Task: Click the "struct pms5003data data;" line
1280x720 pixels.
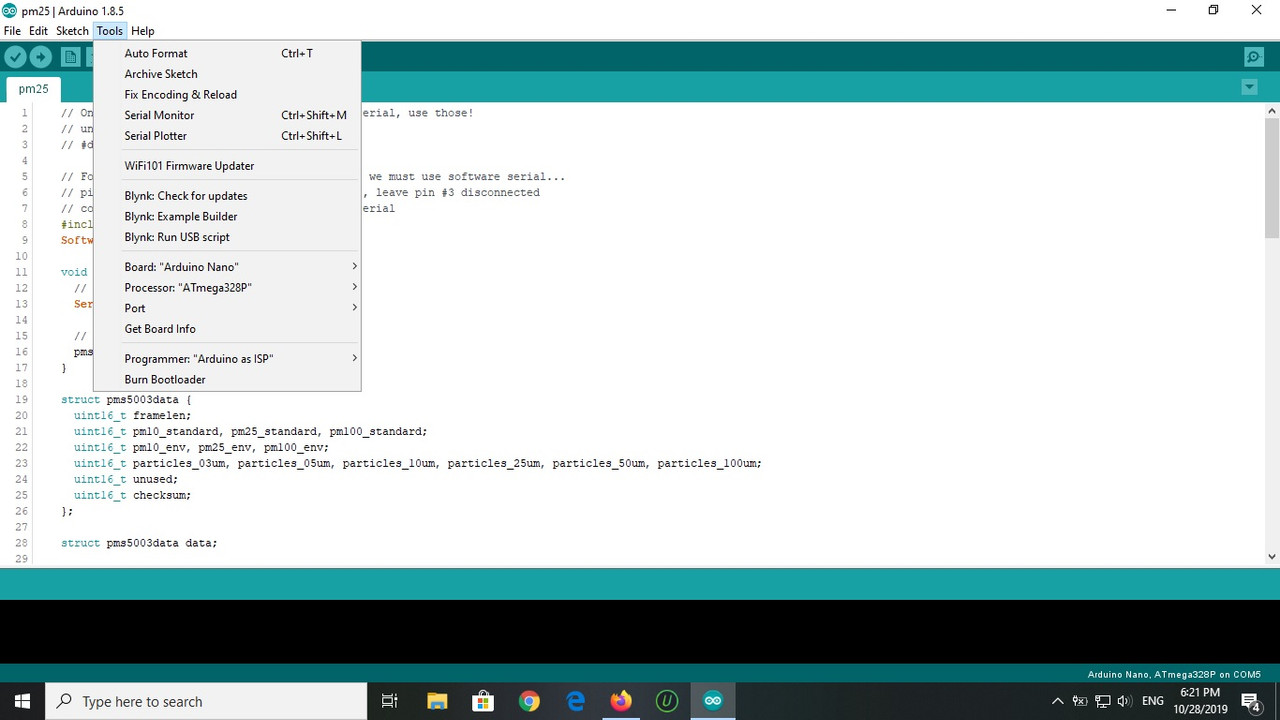Action: click(139, 544)
